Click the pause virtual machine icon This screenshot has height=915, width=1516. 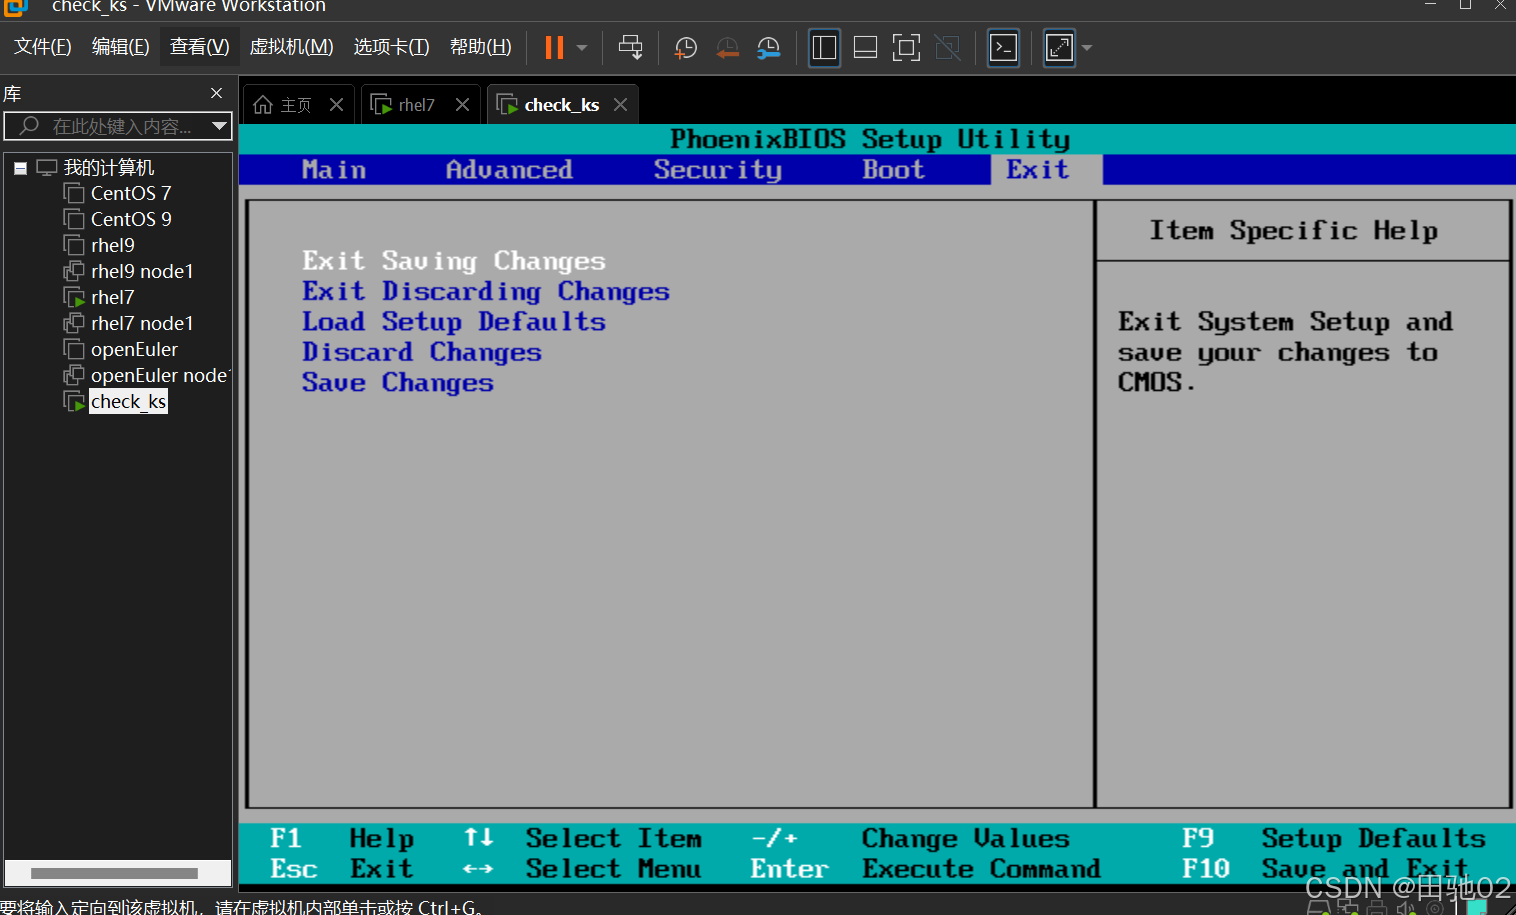tap(554, 47)
